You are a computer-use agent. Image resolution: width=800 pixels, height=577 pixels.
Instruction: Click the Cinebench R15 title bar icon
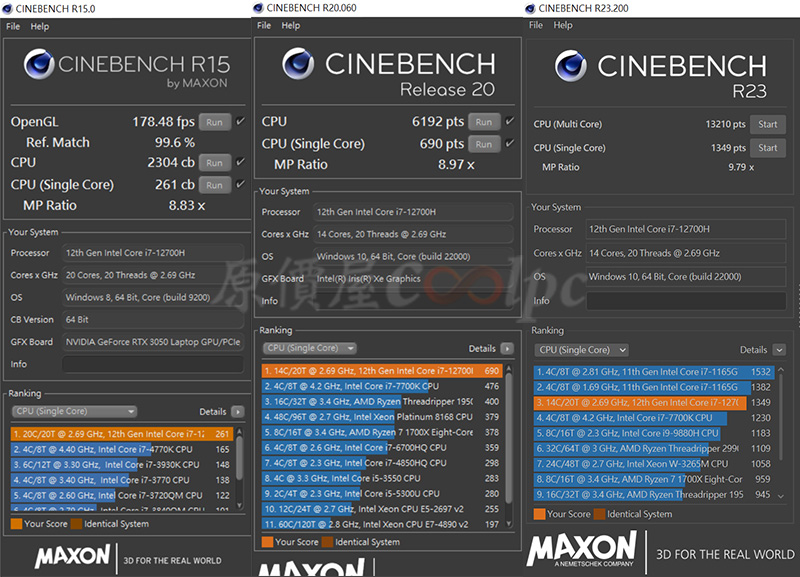(x=8, y=9)
